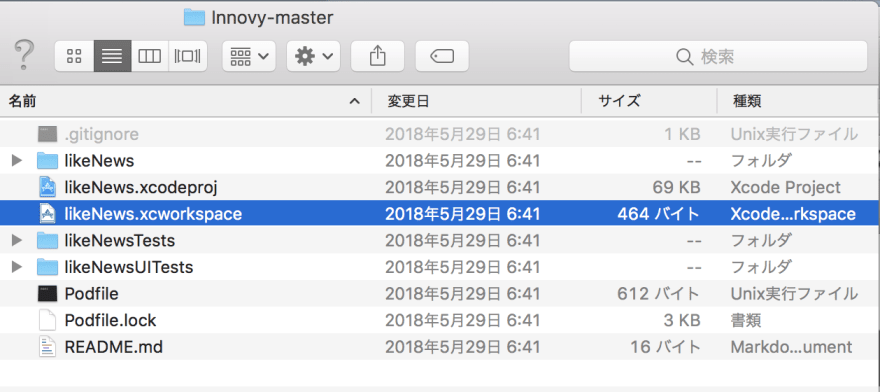Click the Podfile terminal-style icon

click(x=48, y=294)
